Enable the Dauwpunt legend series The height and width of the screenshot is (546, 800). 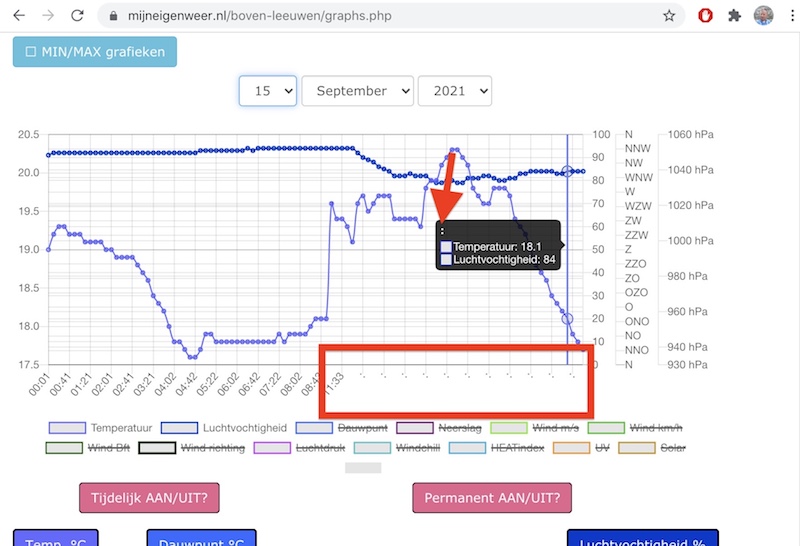(334, 428)
